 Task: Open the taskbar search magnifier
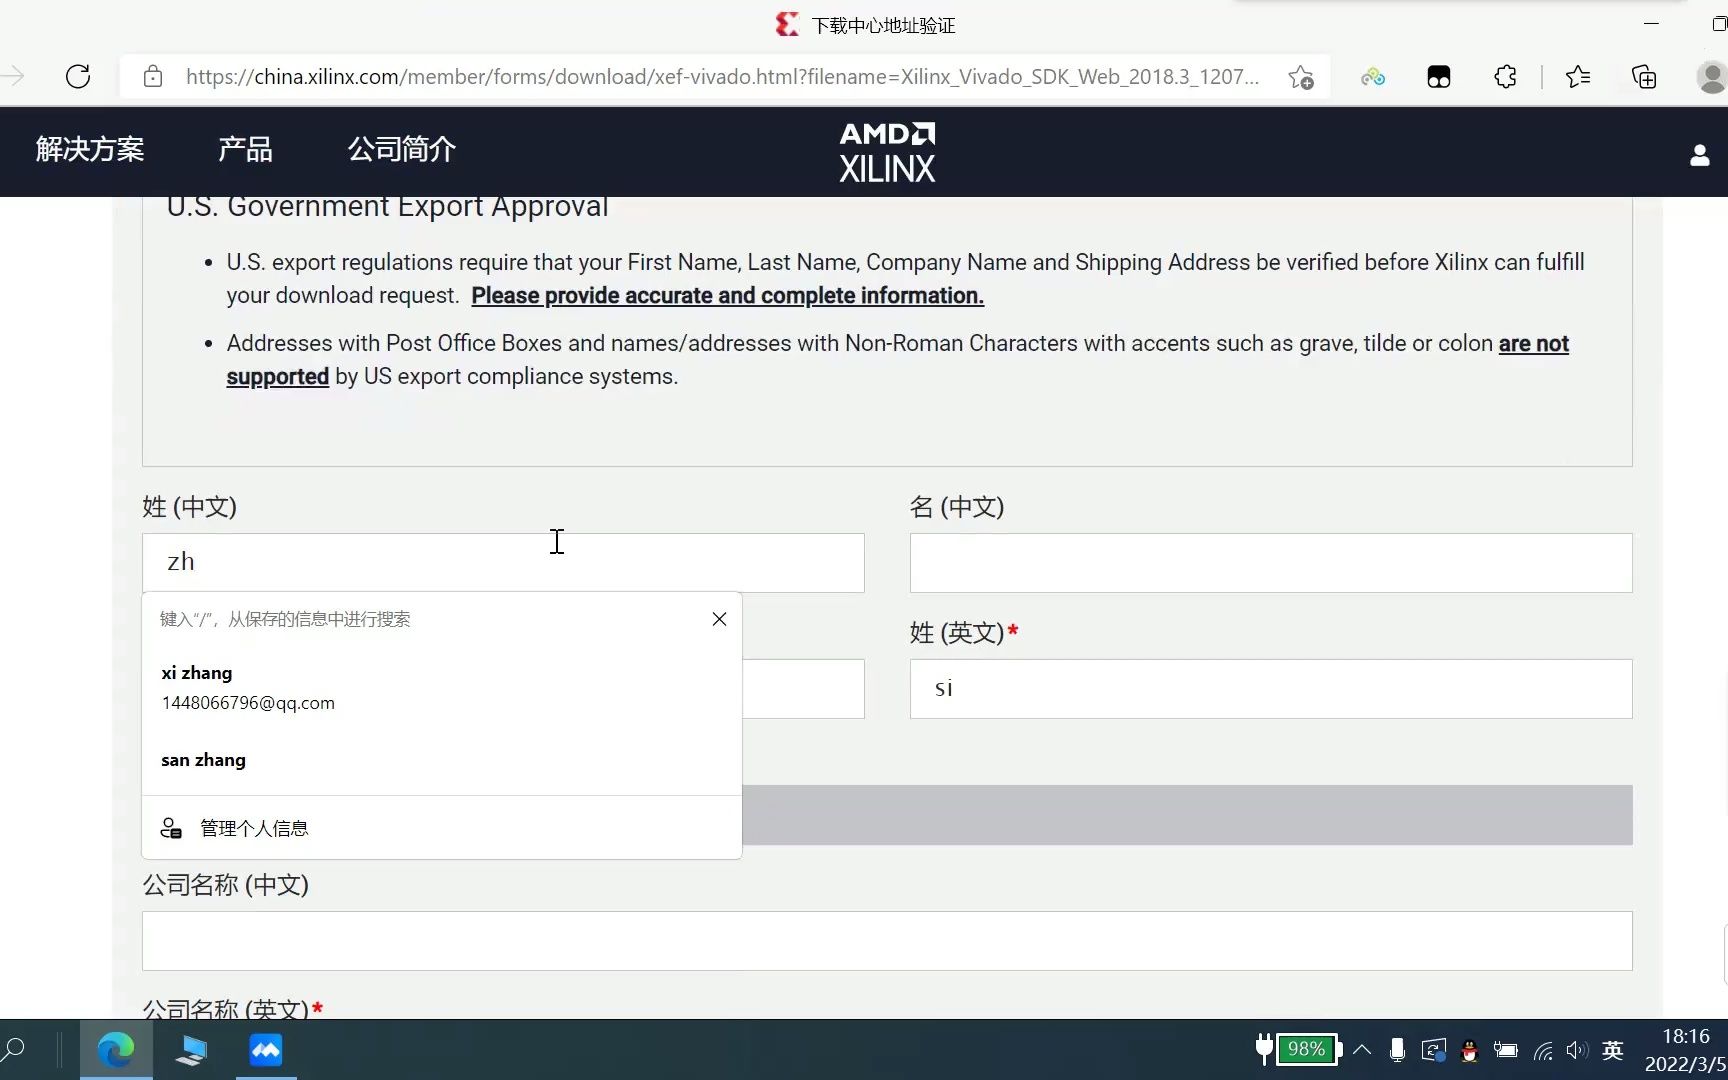[x=14, y=1050]
